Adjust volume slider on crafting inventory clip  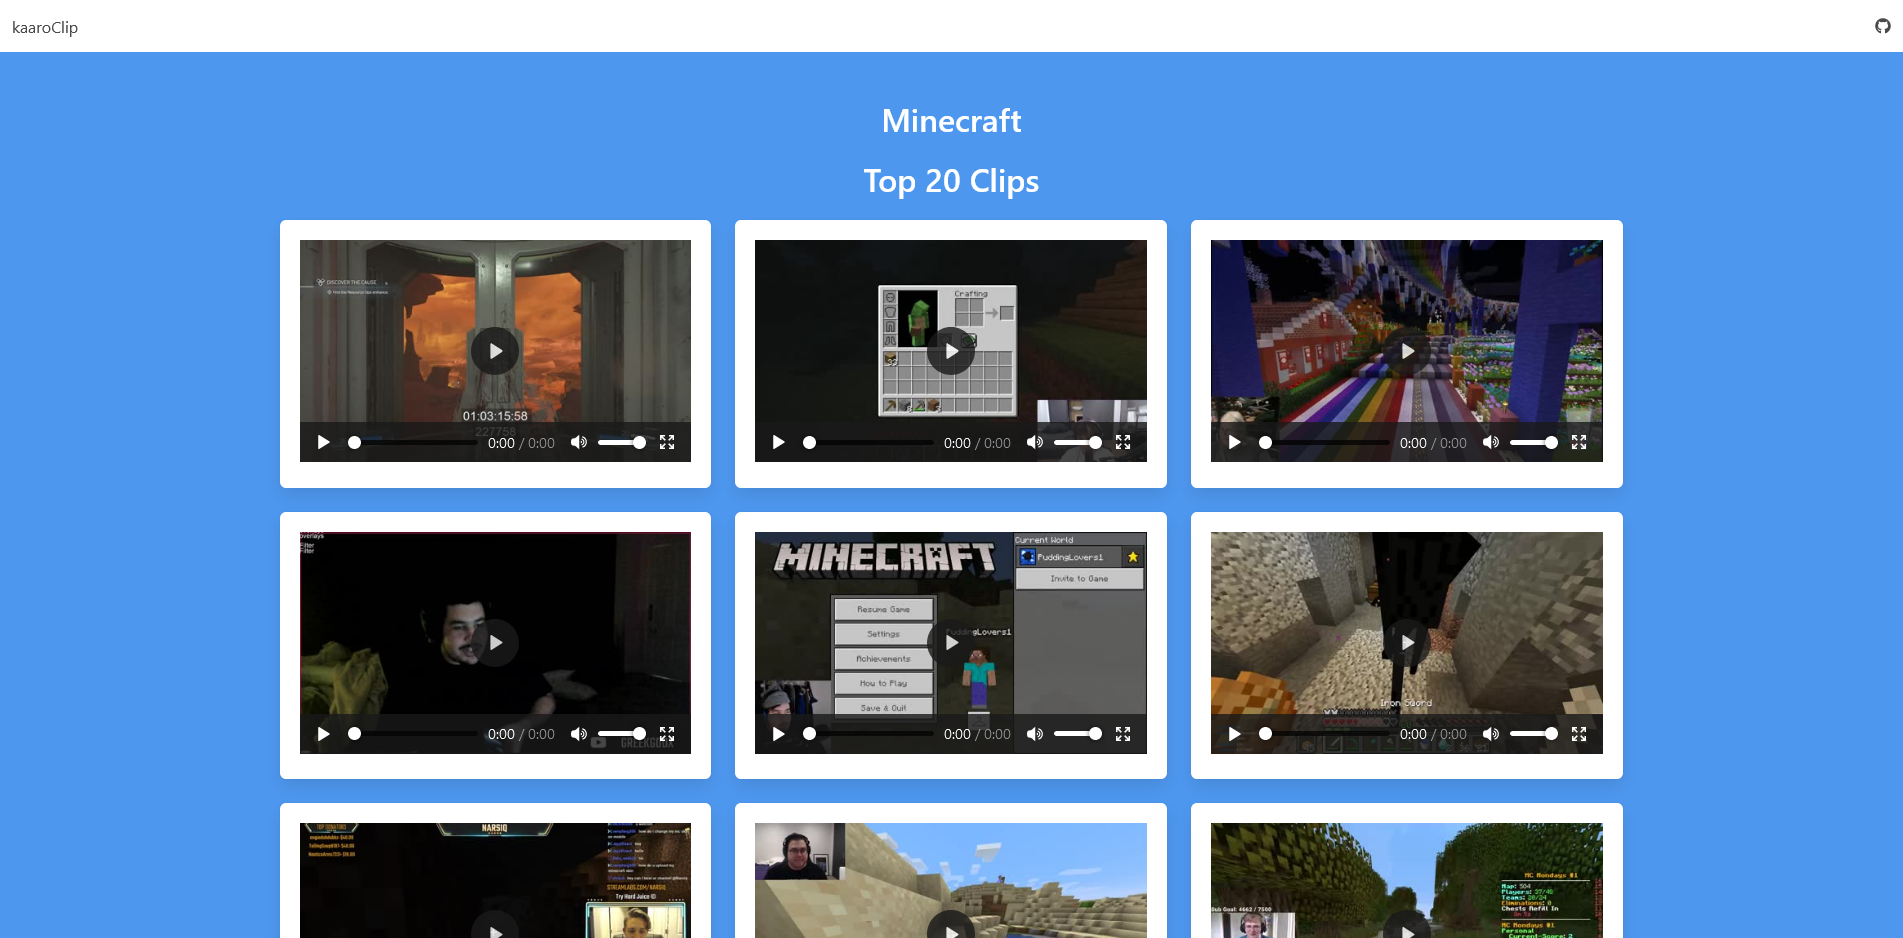(1078, 442)
